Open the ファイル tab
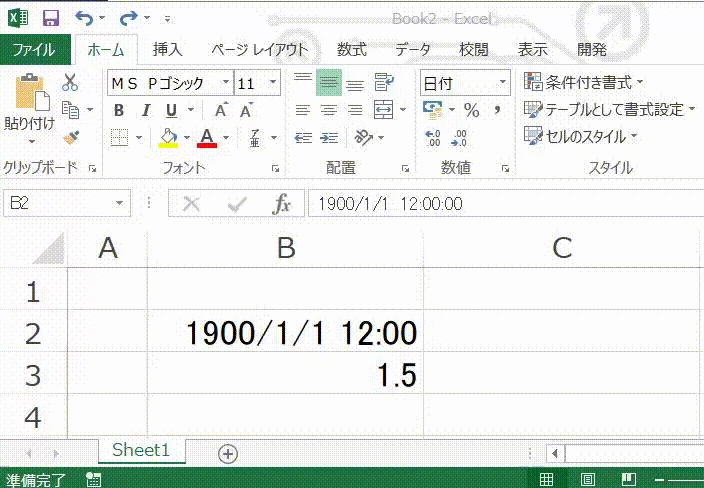 35,49
